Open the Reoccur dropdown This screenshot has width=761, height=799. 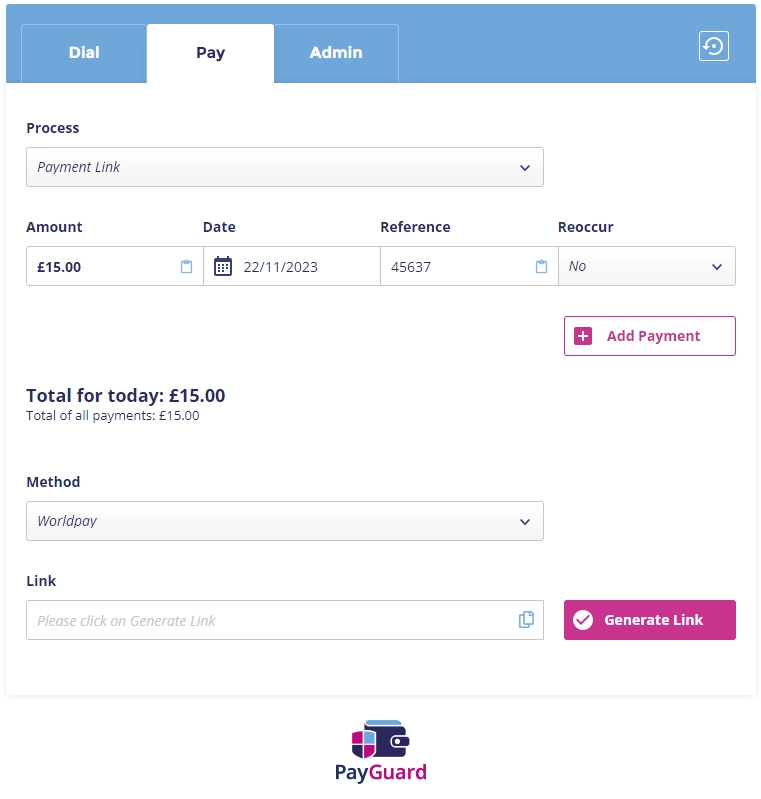coord(646,267)
